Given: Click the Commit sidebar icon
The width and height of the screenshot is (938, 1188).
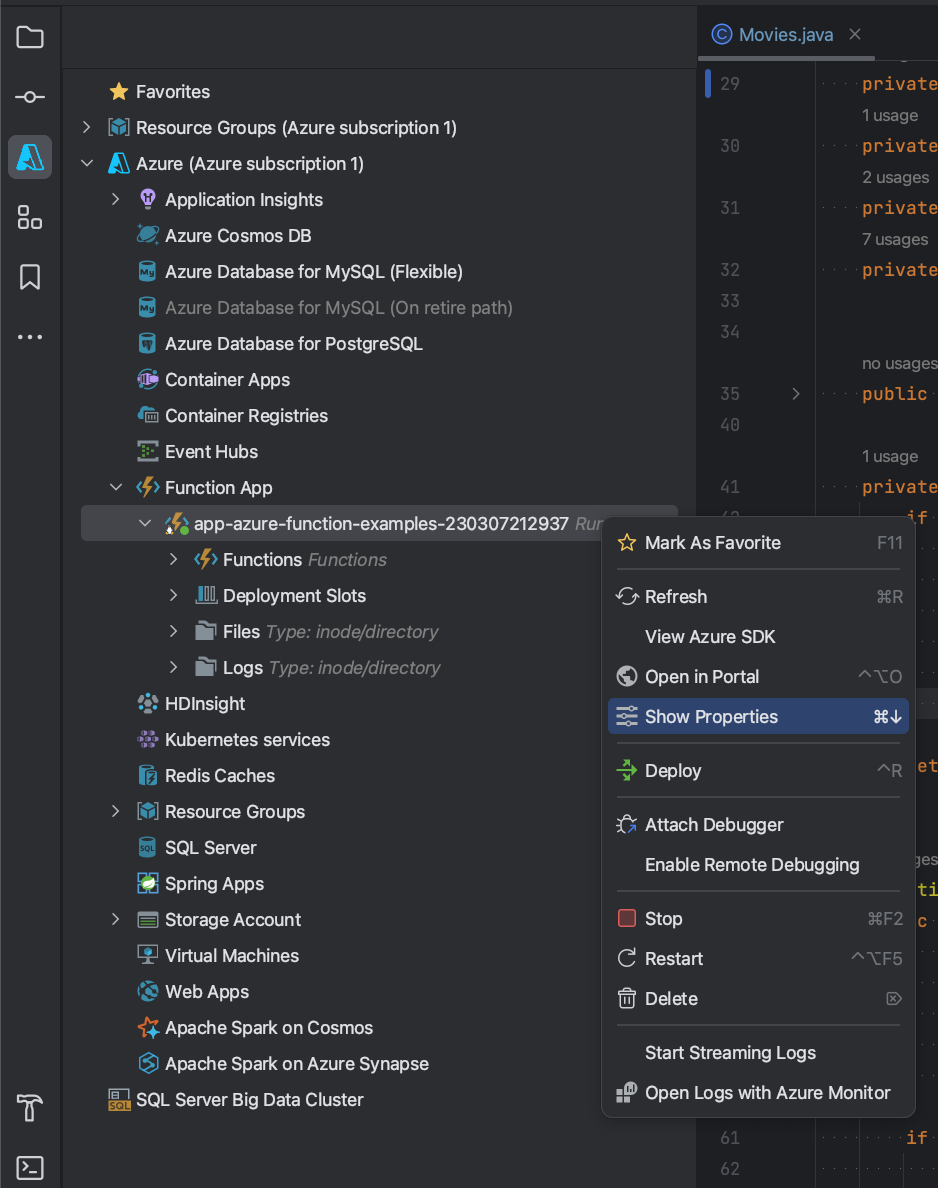Looking at the screenshot, I should [30, 96].
